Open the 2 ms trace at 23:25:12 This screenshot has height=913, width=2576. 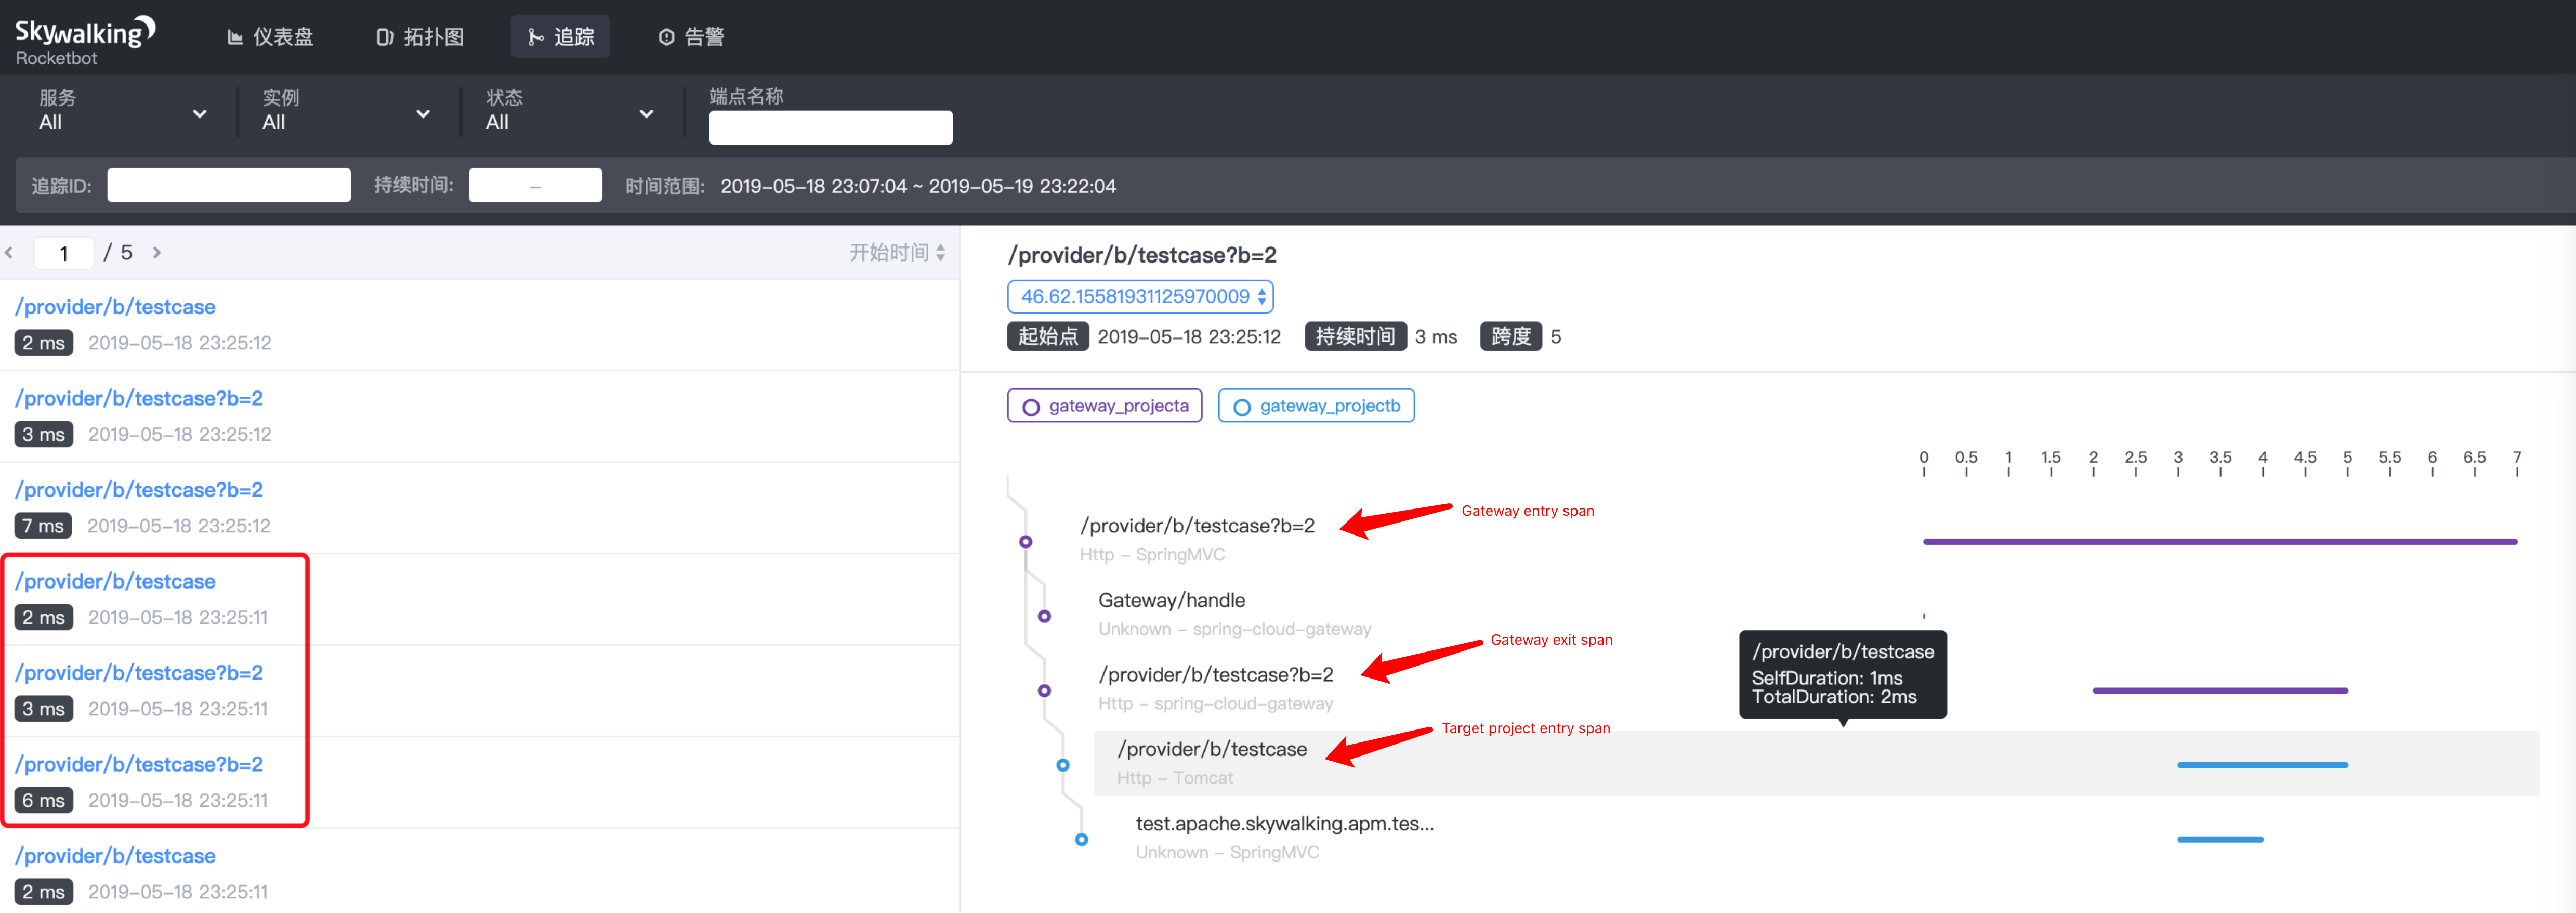tap(480, 325)
